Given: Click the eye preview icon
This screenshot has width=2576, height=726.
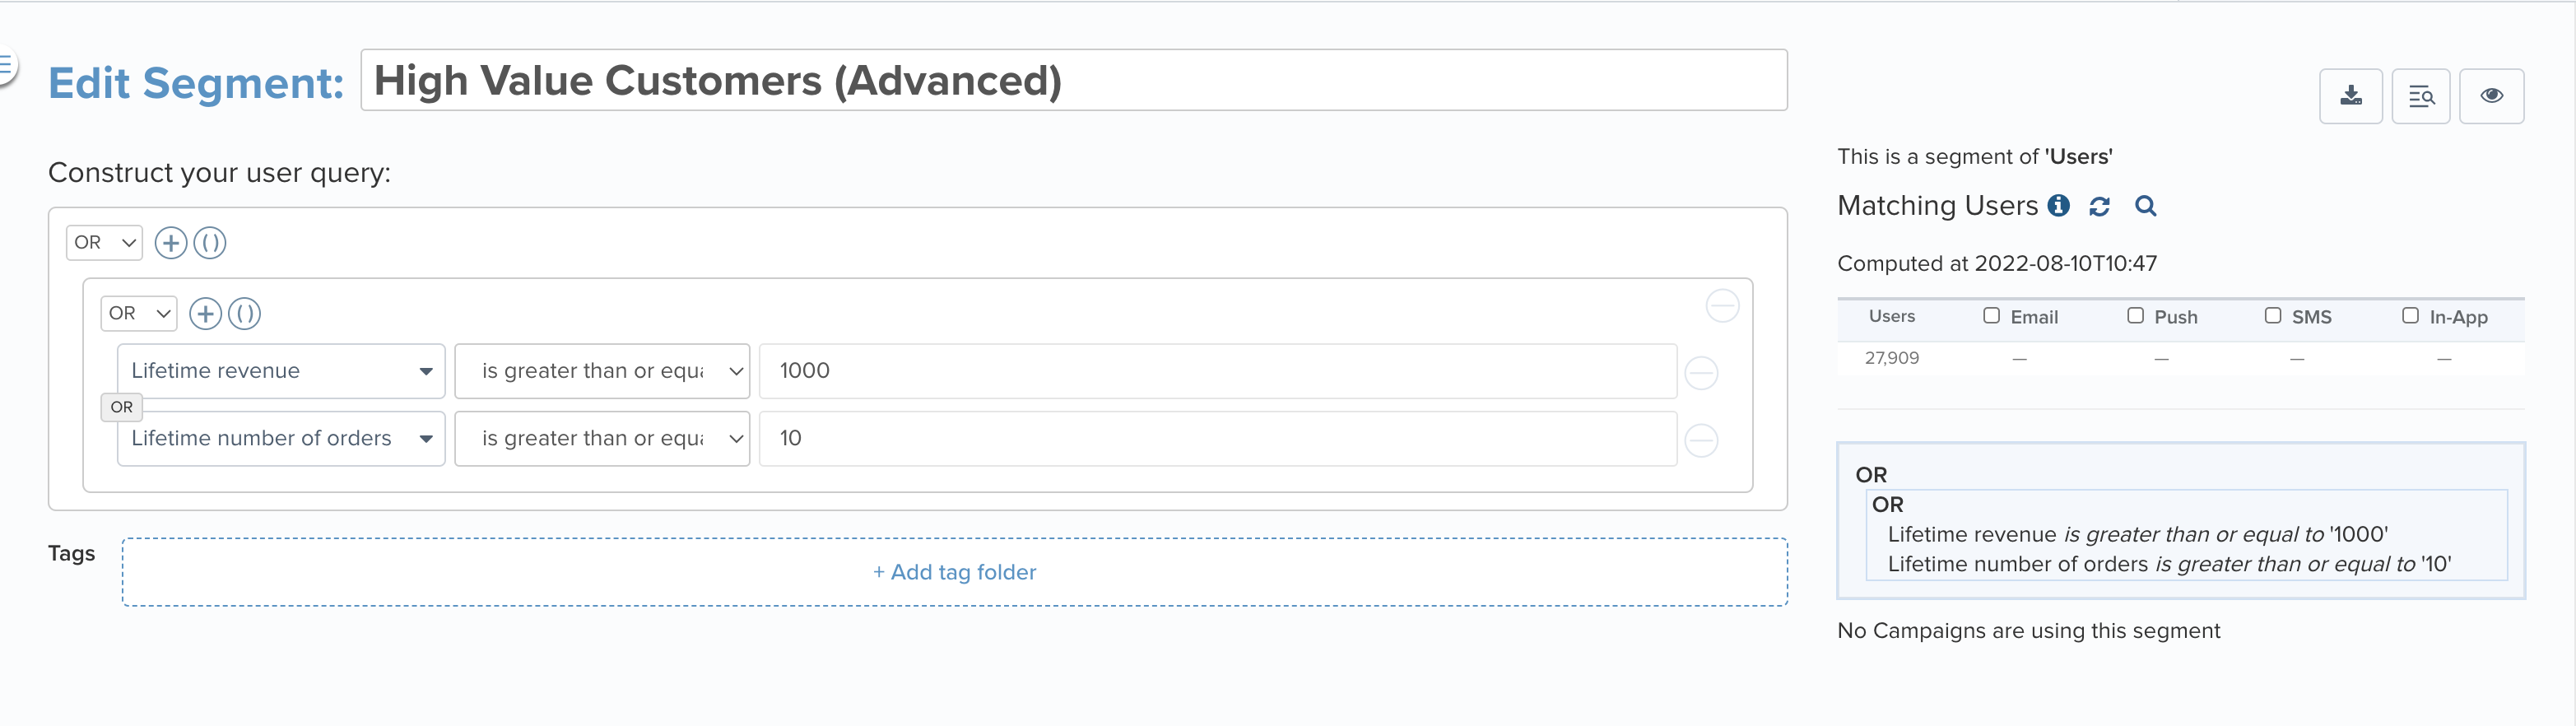Looking at the screenshot, I should [x=2491, y=96].
